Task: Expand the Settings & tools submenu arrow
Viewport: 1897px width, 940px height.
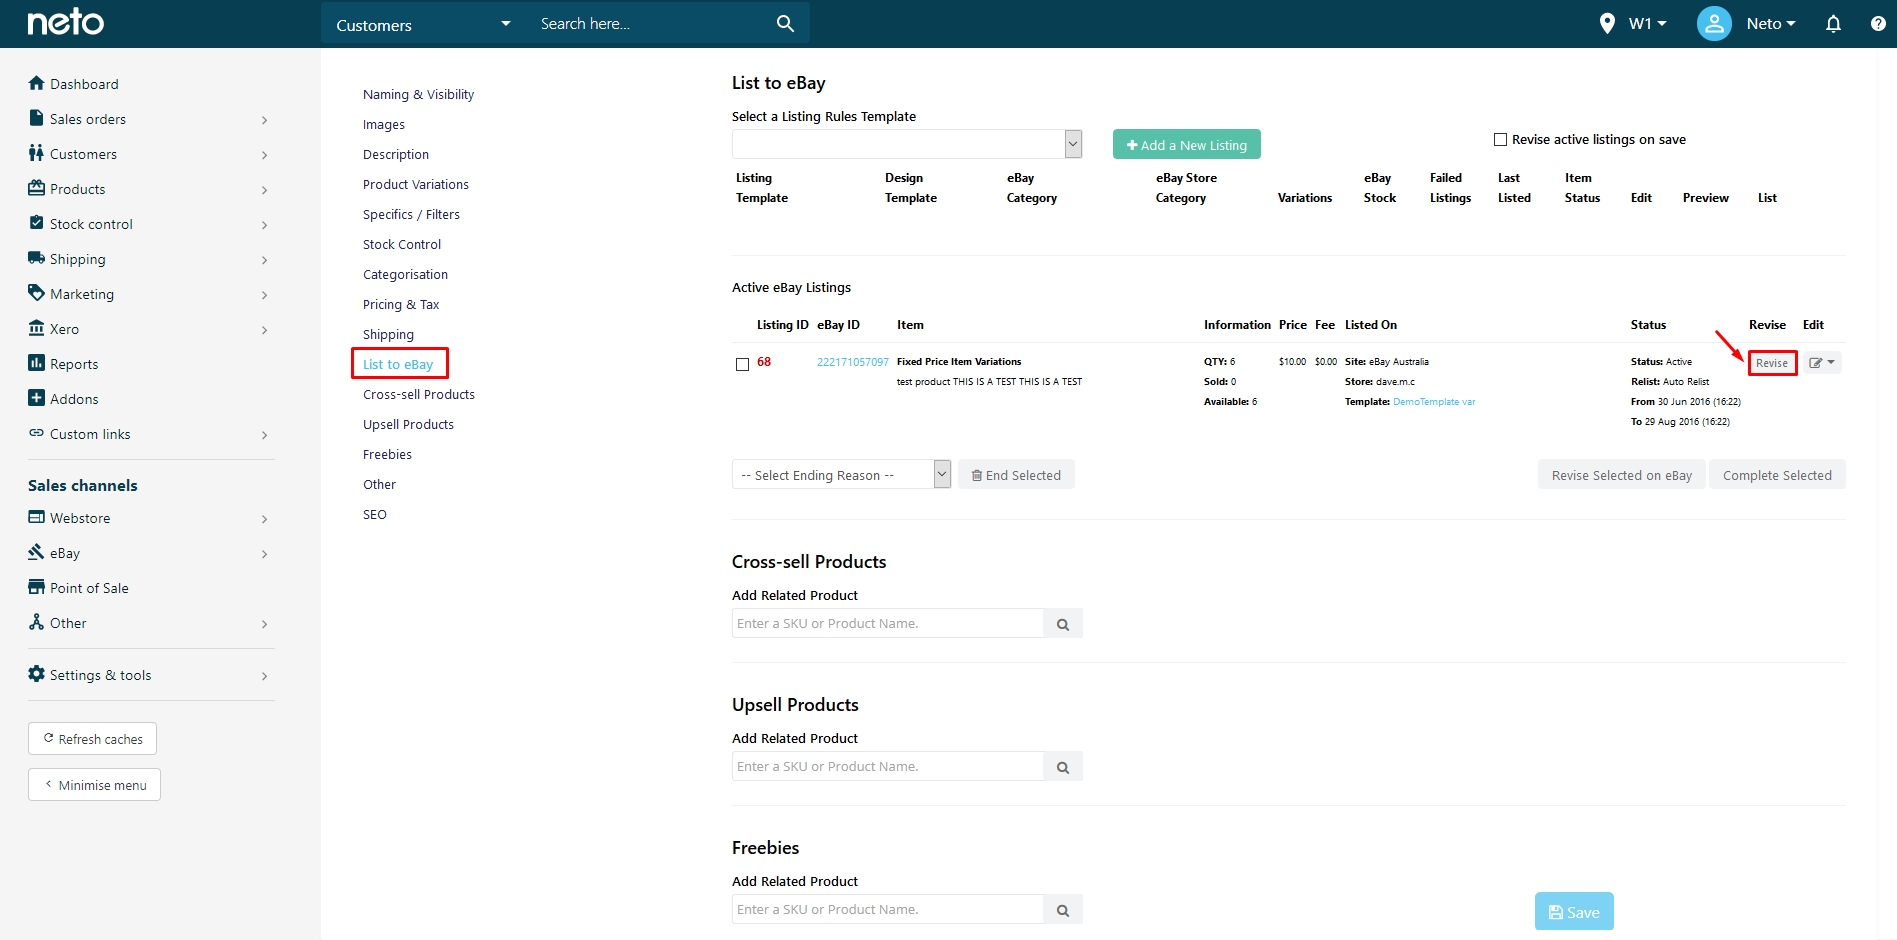Action: 264,676
